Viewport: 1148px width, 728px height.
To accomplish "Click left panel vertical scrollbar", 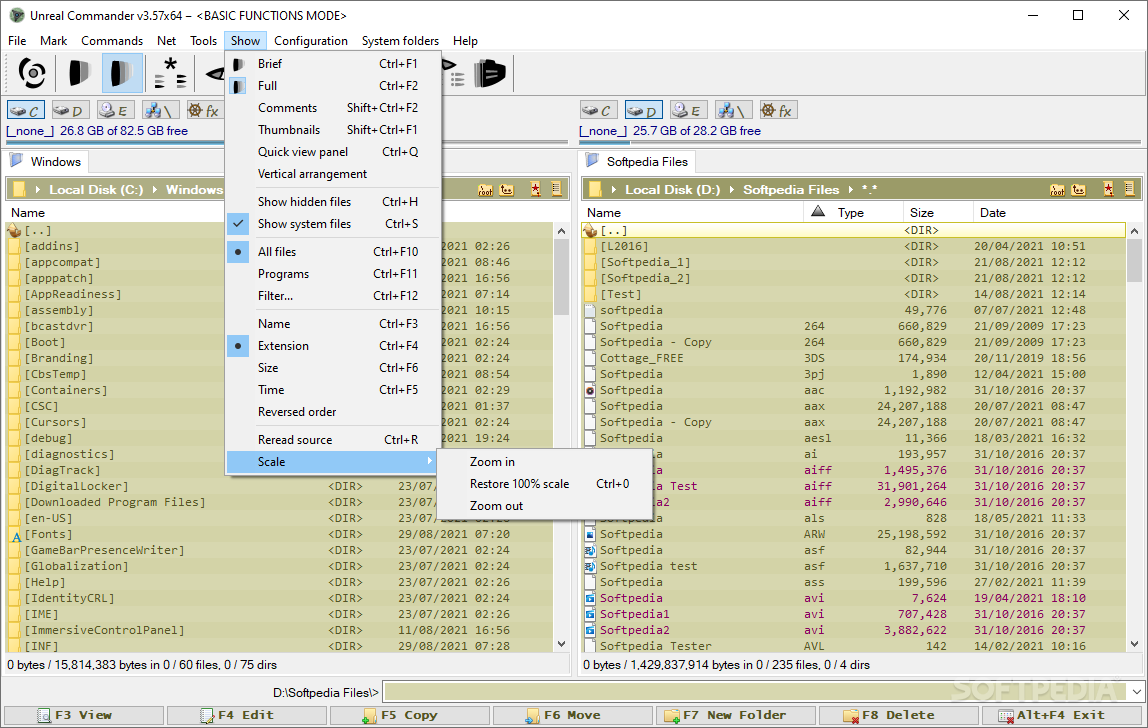I will [x=562, y=437].
